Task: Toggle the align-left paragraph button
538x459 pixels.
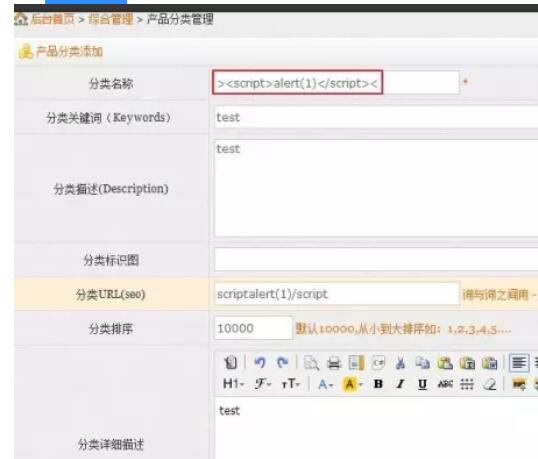Action: click(x=519, y=363)
